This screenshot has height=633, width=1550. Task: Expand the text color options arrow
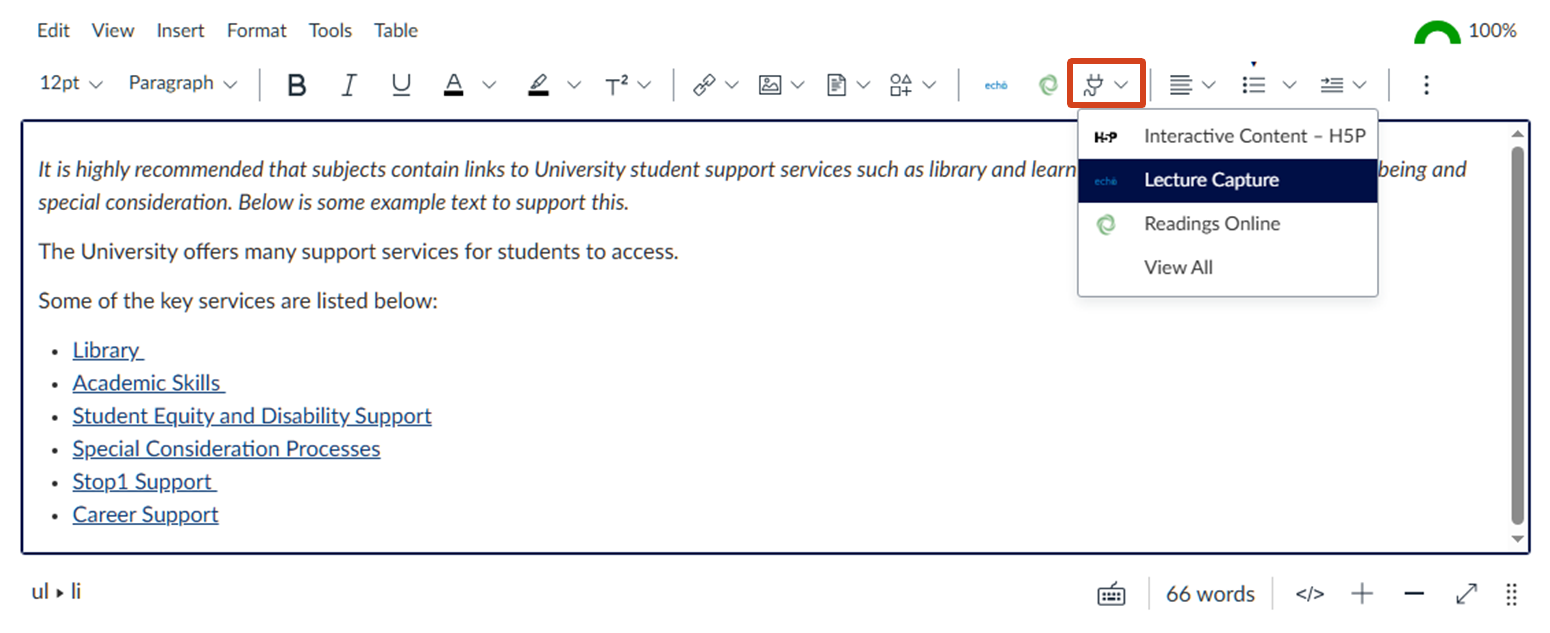click(x=489, y=85)
